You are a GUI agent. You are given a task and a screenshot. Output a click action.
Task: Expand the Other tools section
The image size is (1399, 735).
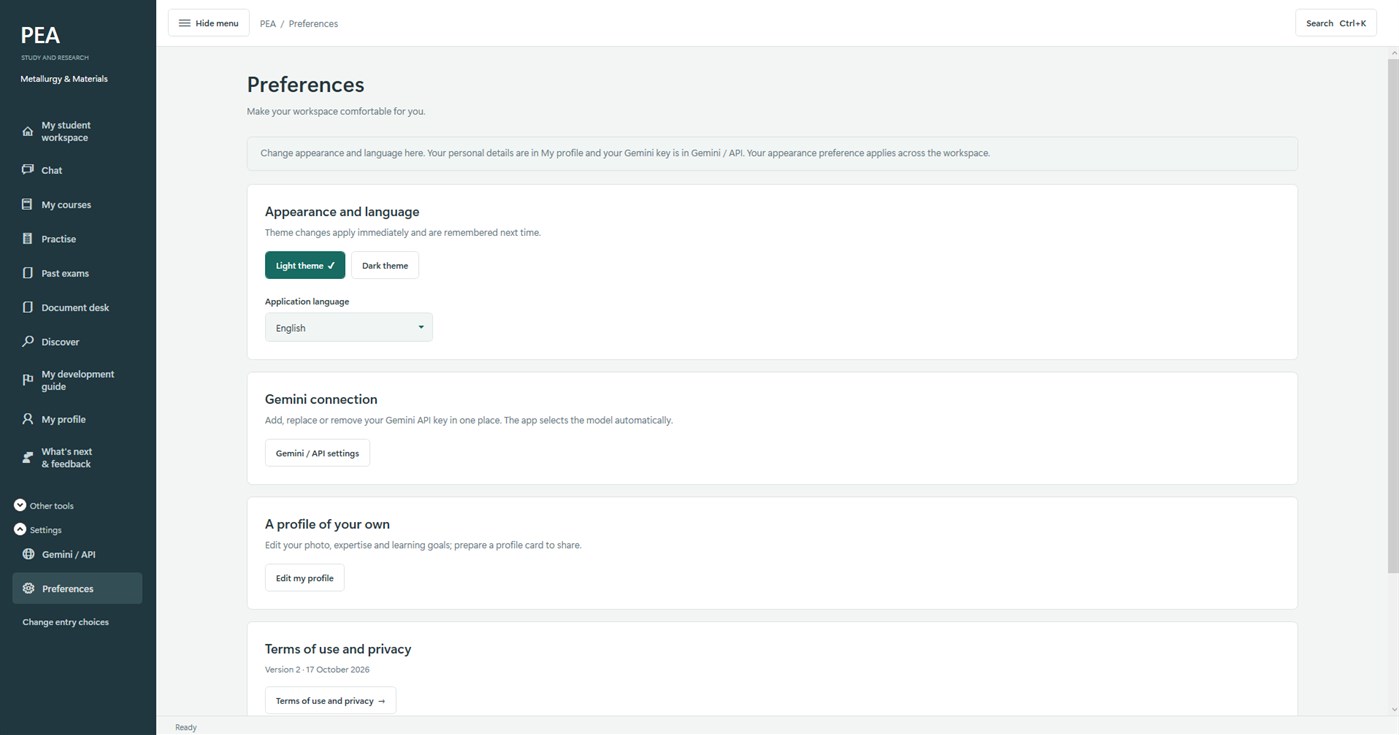pyautogui.click(x=44, y=506)
